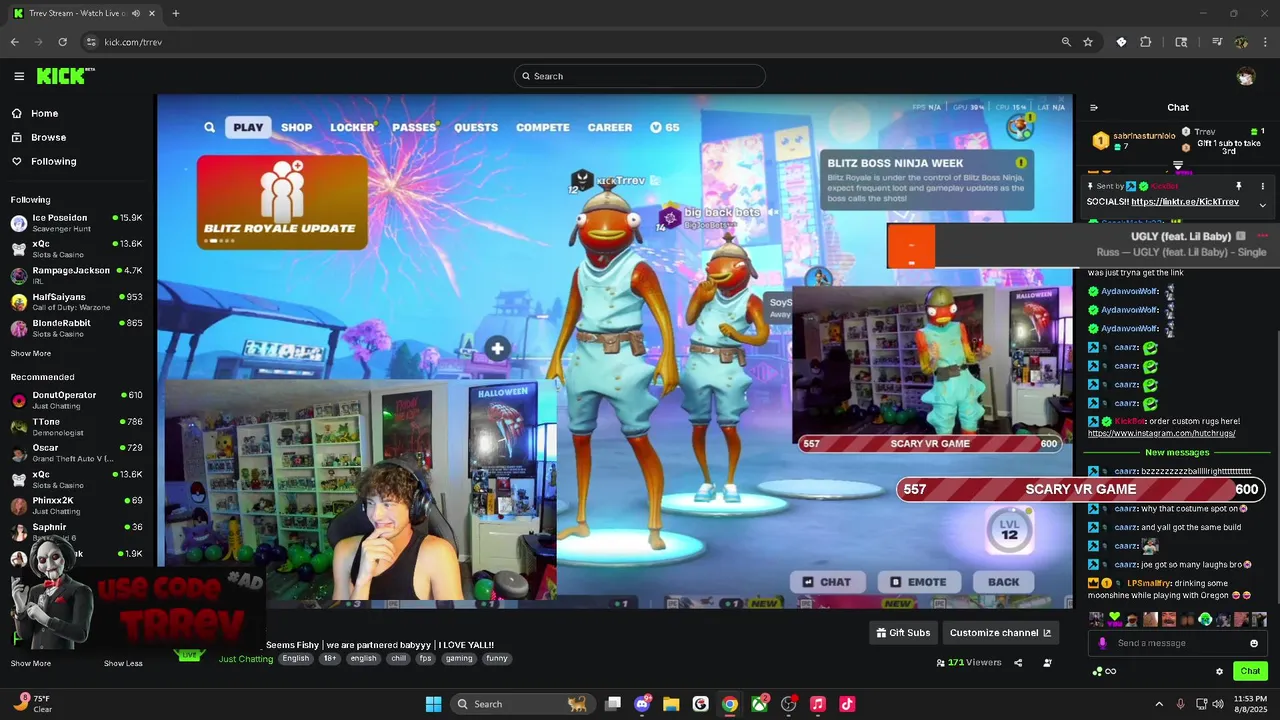Screen dimensions: 1280x720
Task: Open HalfSaiyans channel in sidebar
Action: (x=77, y=301)
